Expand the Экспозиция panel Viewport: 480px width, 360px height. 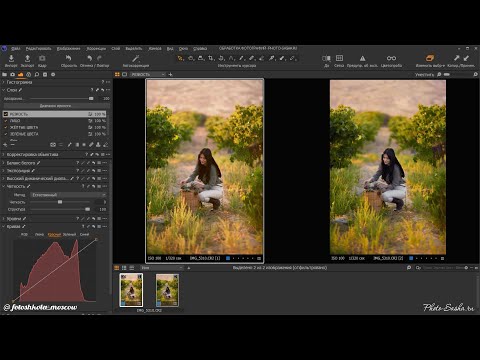(x=4, y=171)
